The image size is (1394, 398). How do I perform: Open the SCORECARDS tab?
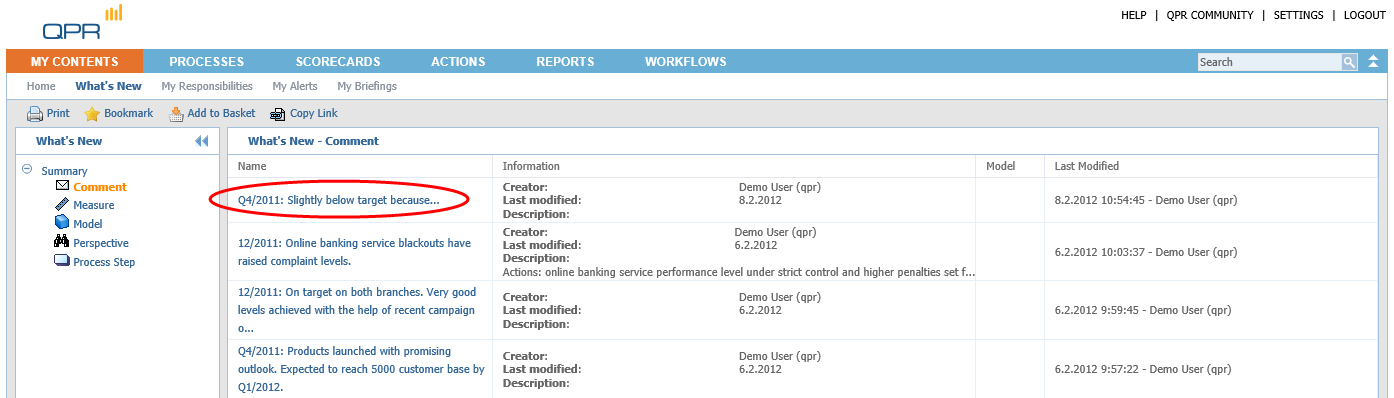tap(337, 62)
